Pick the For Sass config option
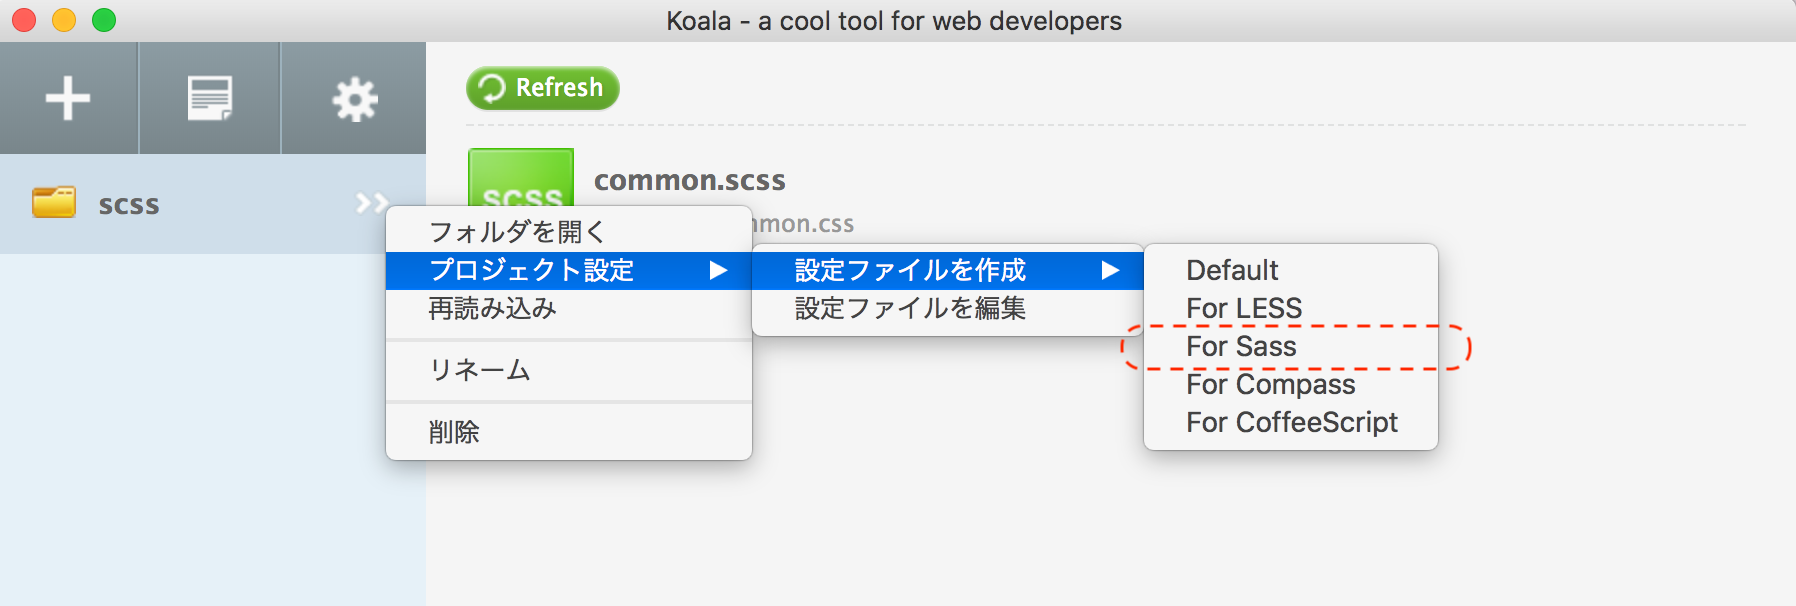1796x606 pixels. (1241, 347)
